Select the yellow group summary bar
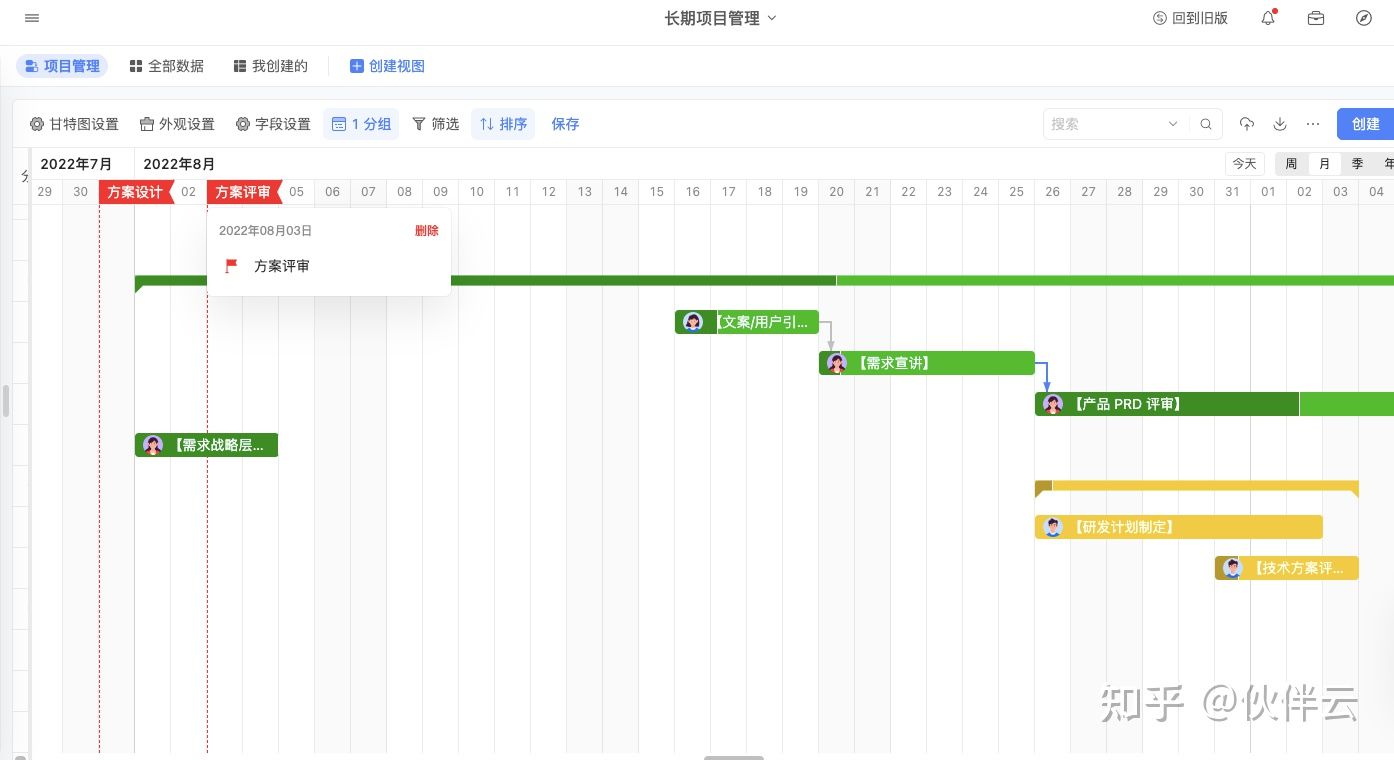 1197,486
